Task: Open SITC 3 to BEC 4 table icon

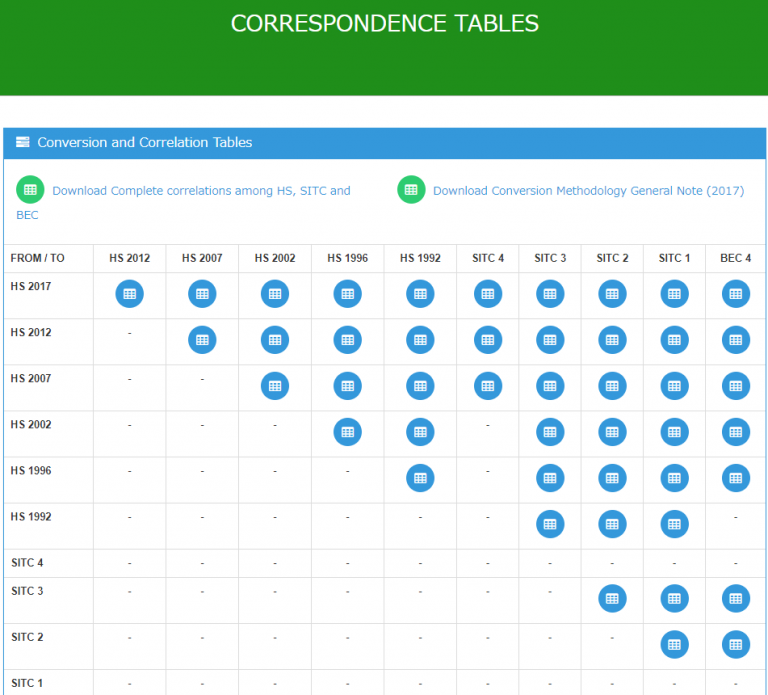Action: coord(736,598)
